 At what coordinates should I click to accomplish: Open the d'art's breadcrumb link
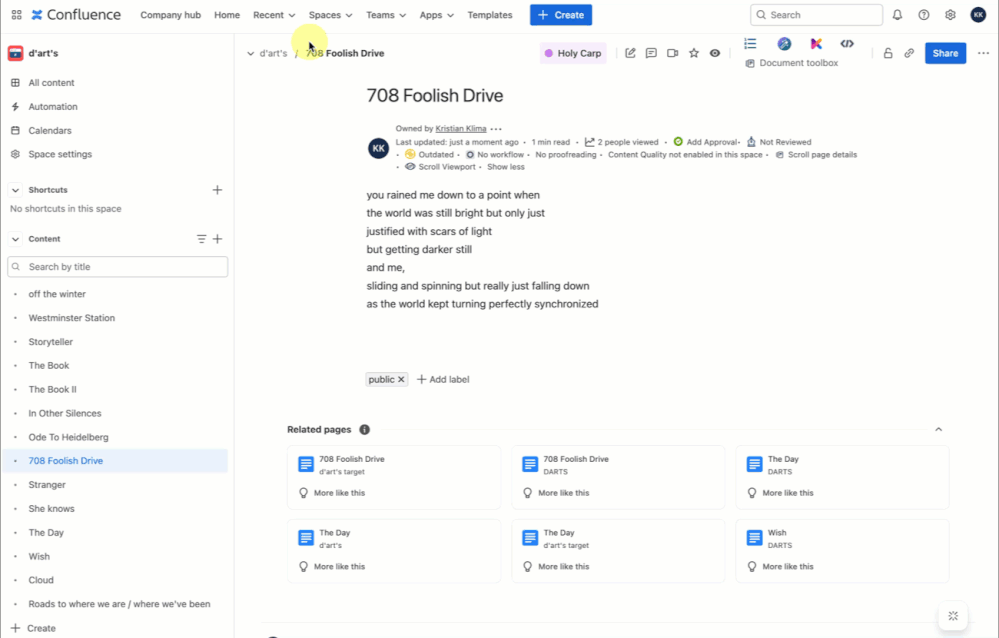pos(273,53)
